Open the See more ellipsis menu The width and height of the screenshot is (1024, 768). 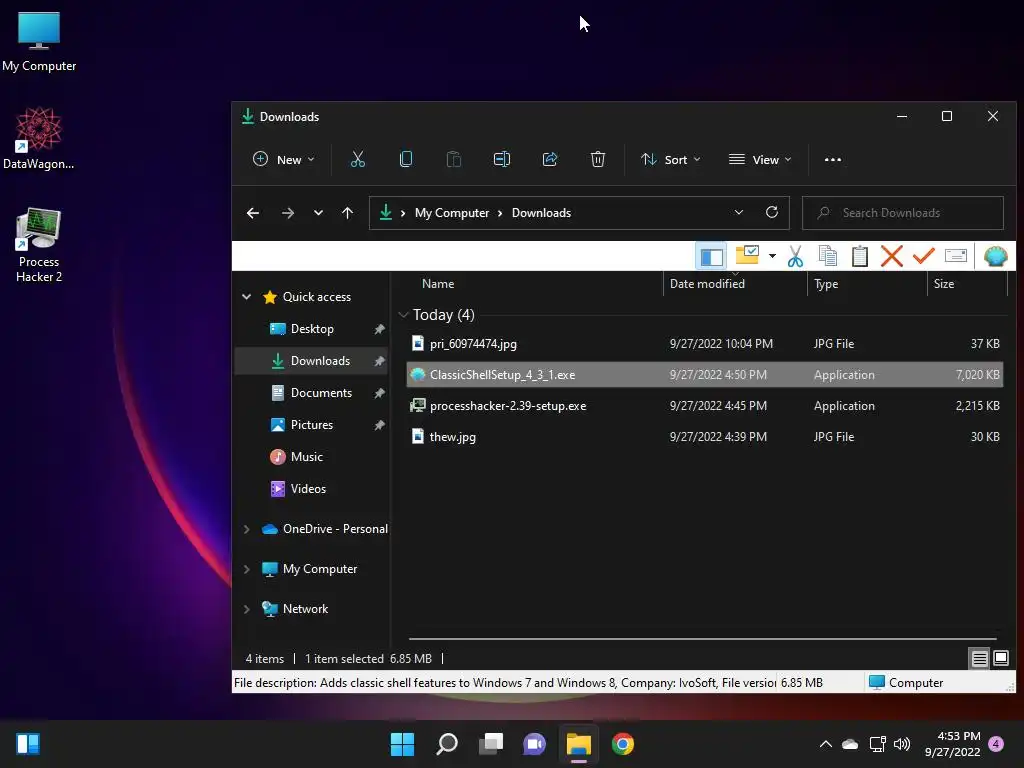833,159
